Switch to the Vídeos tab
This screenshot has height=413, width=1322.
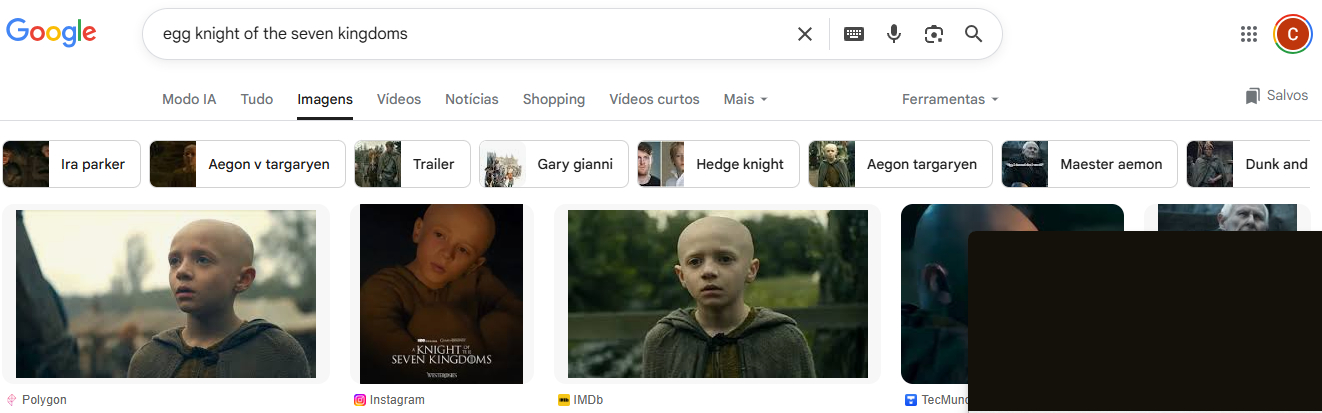(398, 99)
